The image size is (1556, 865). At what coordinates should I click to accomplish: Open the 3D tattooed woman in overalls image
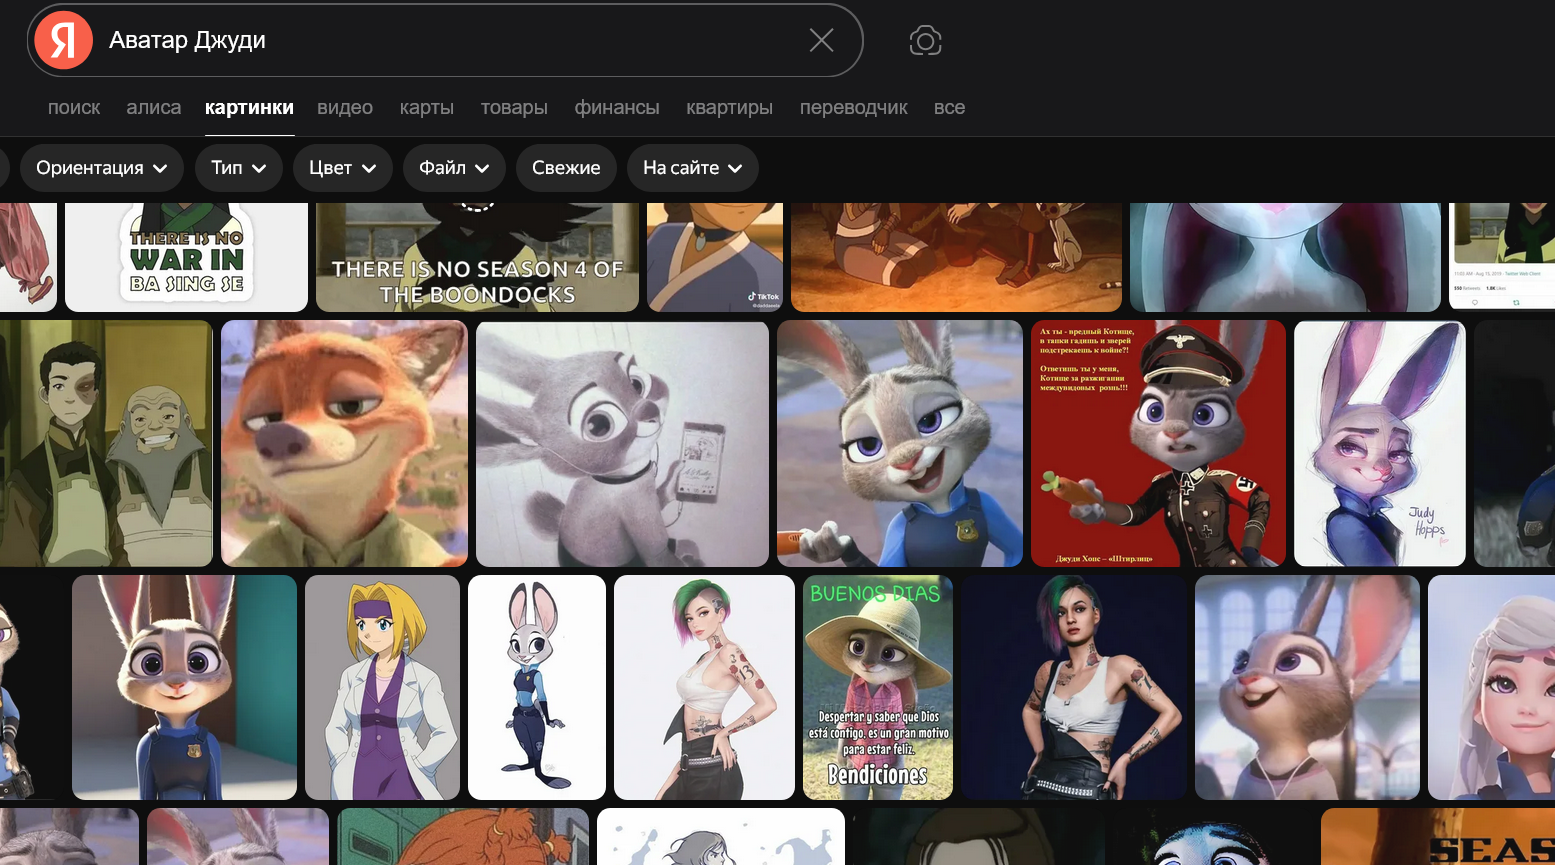coord(1074,687)
